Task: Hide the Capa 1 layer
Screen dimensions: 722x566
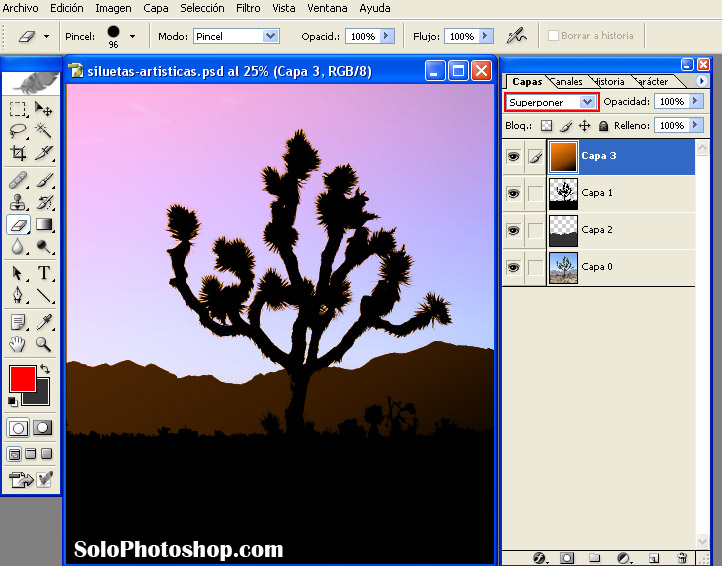Action: click(x=513, y=193)
